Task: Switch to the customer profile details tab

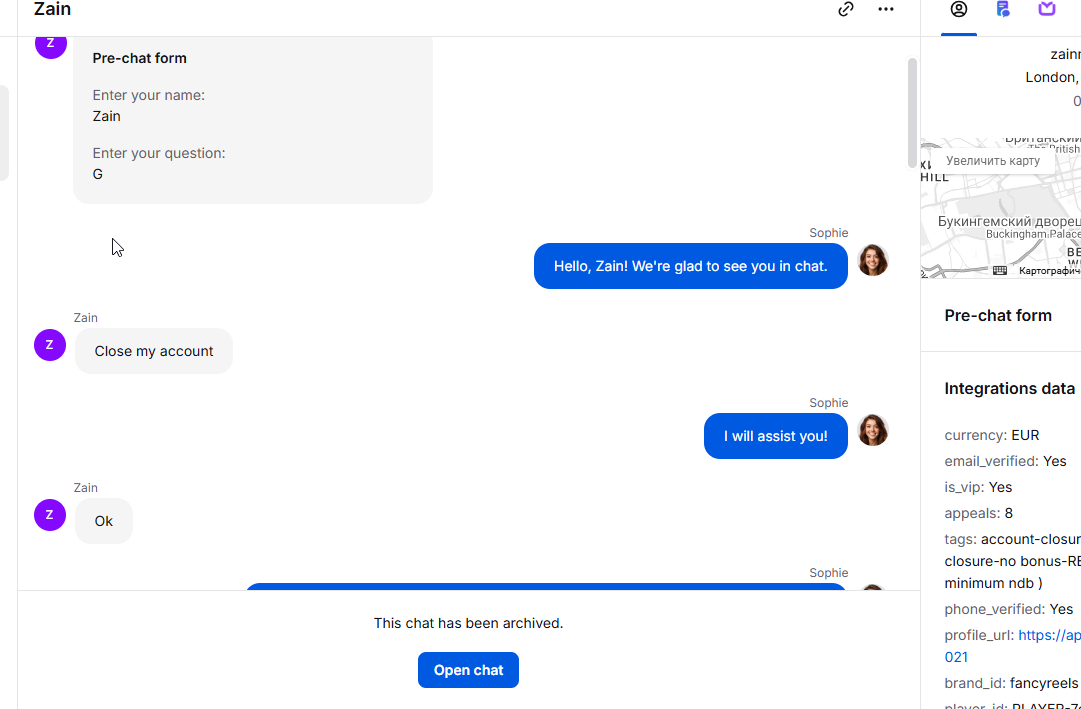Action: click(x=959, y=10)
